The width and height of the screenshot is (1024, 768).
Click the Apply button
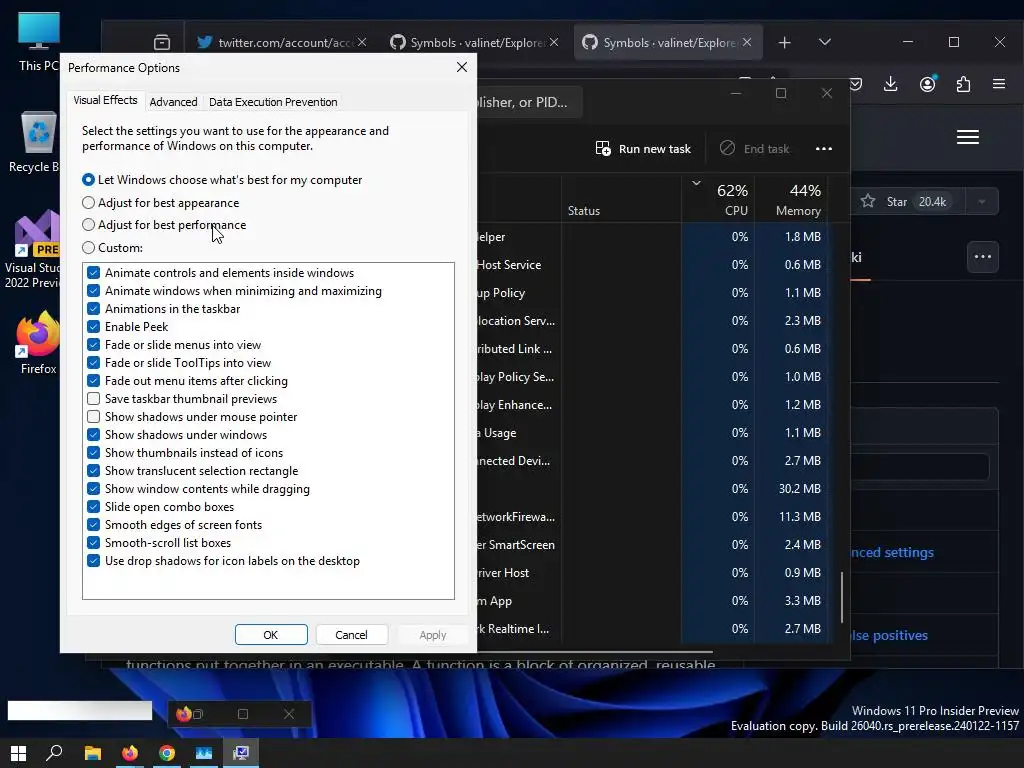[432, 635]
